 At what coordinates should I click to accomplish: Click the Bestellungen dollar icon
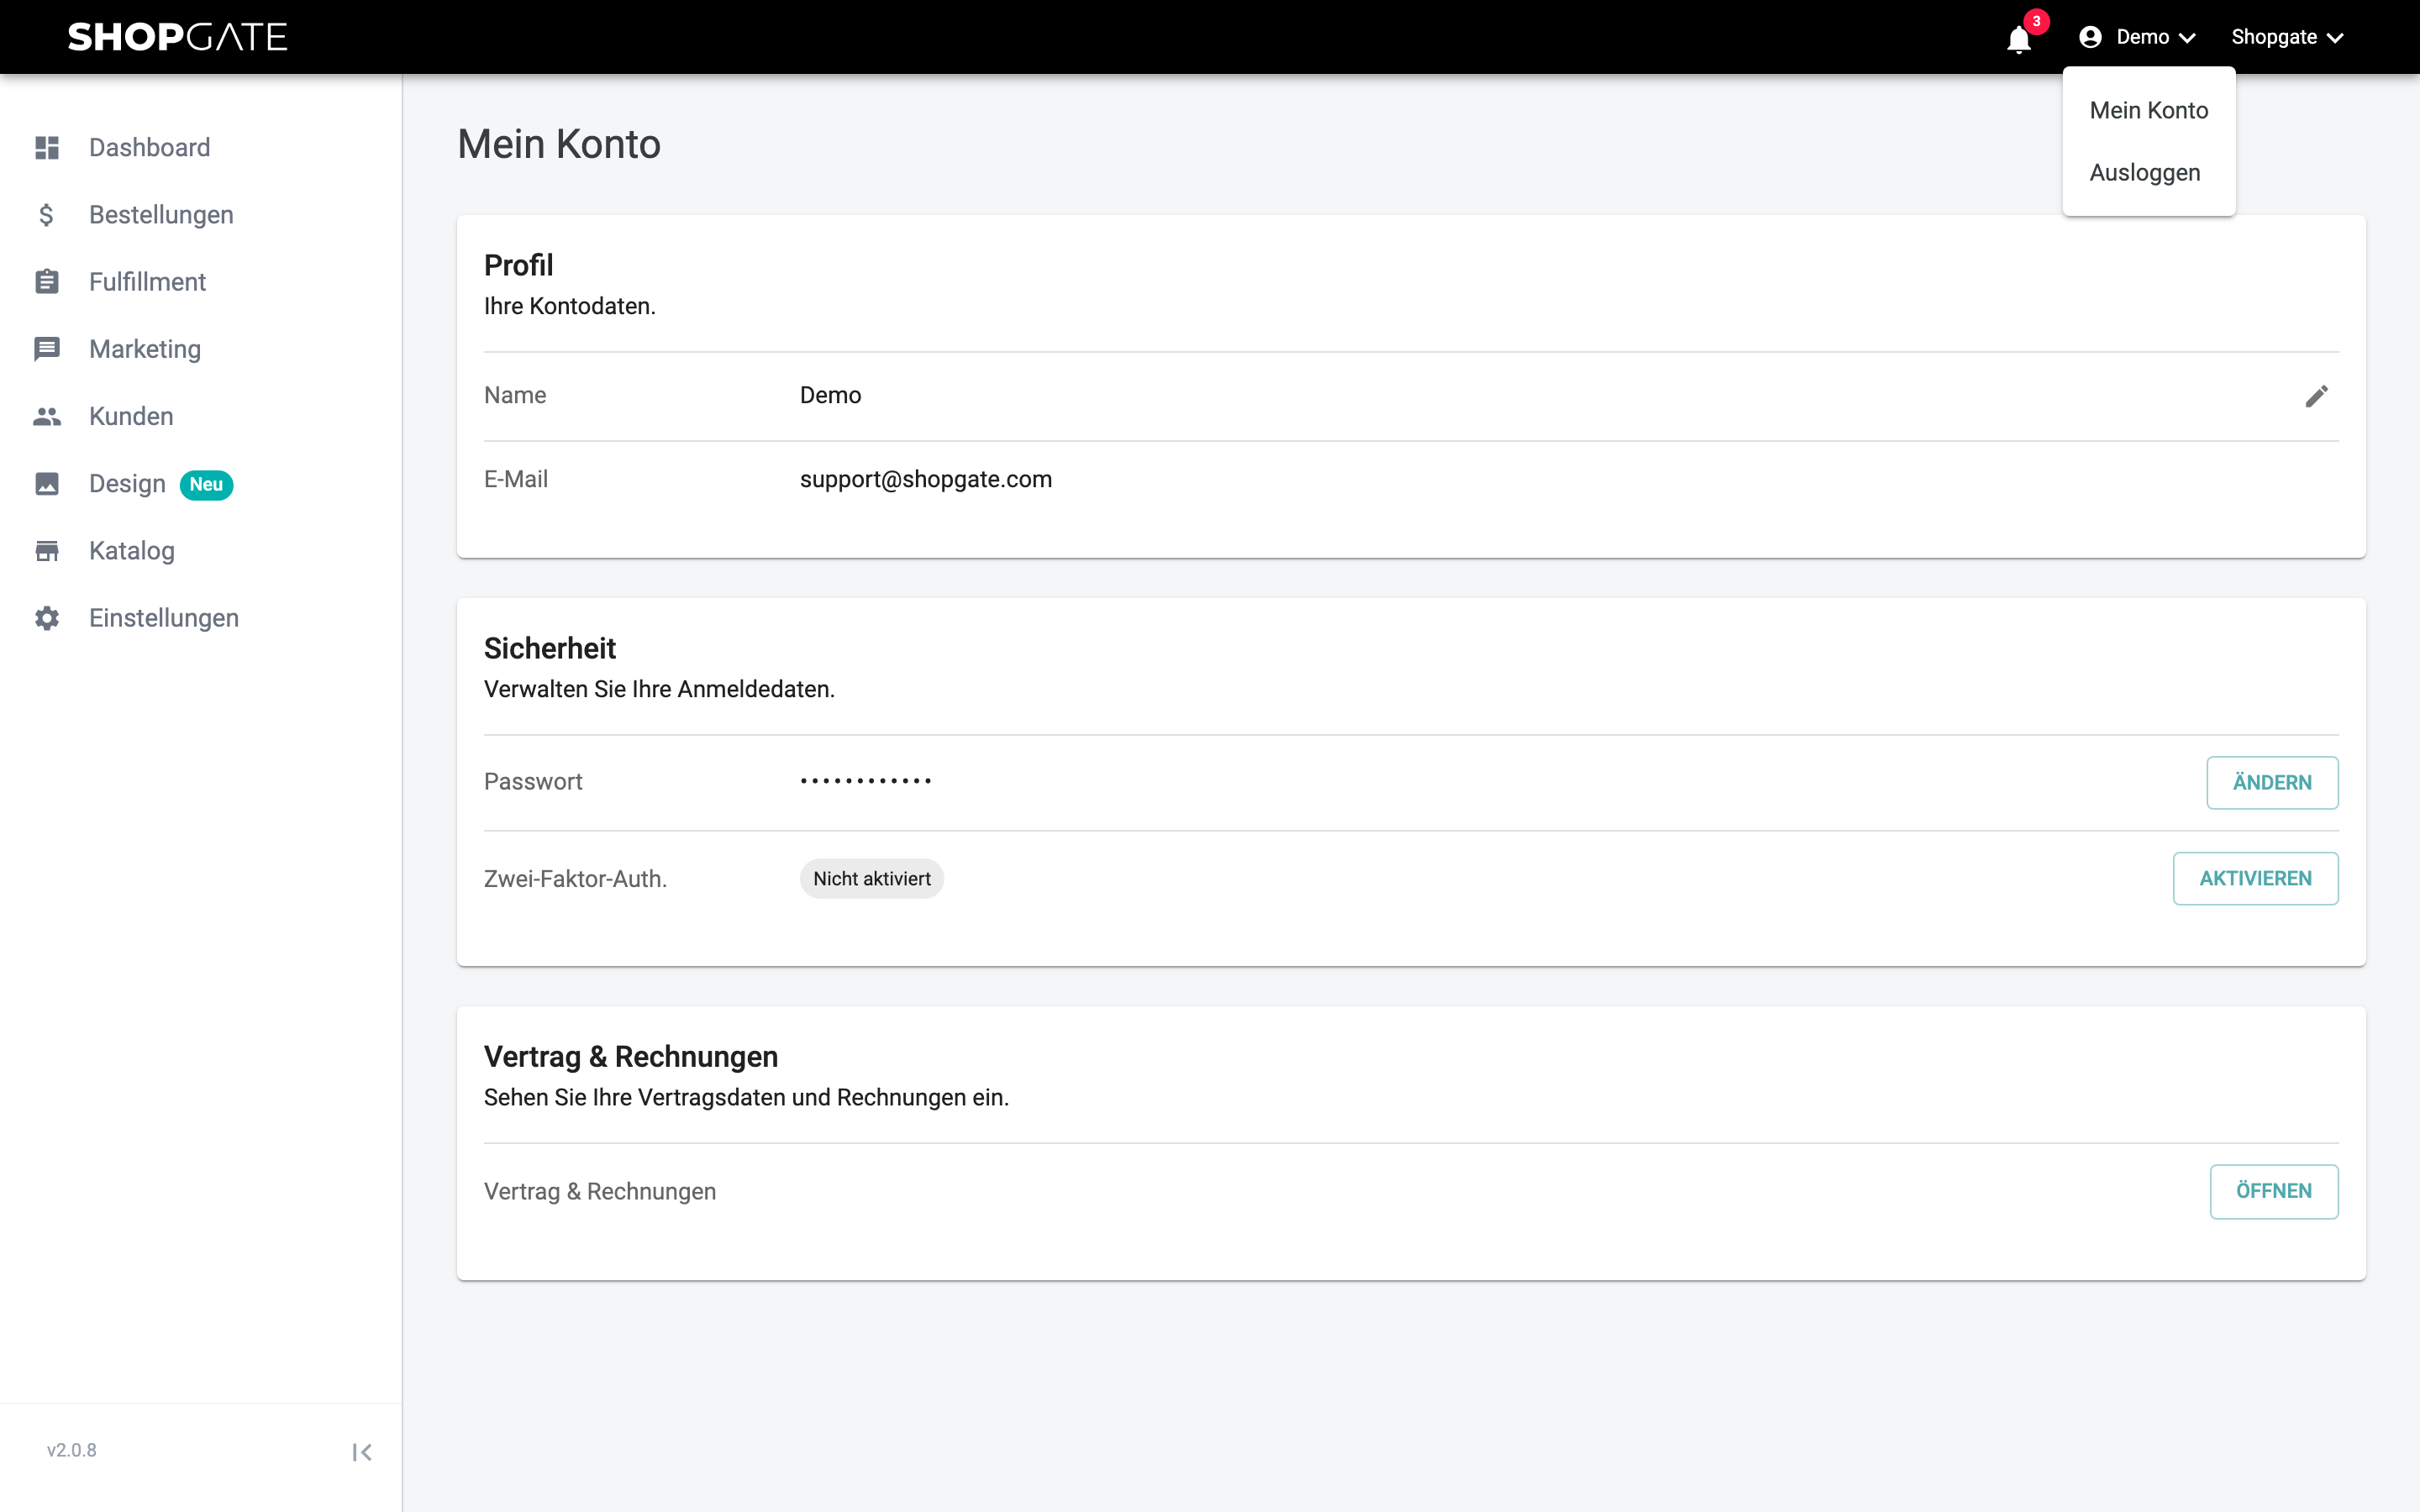(47, 215)
